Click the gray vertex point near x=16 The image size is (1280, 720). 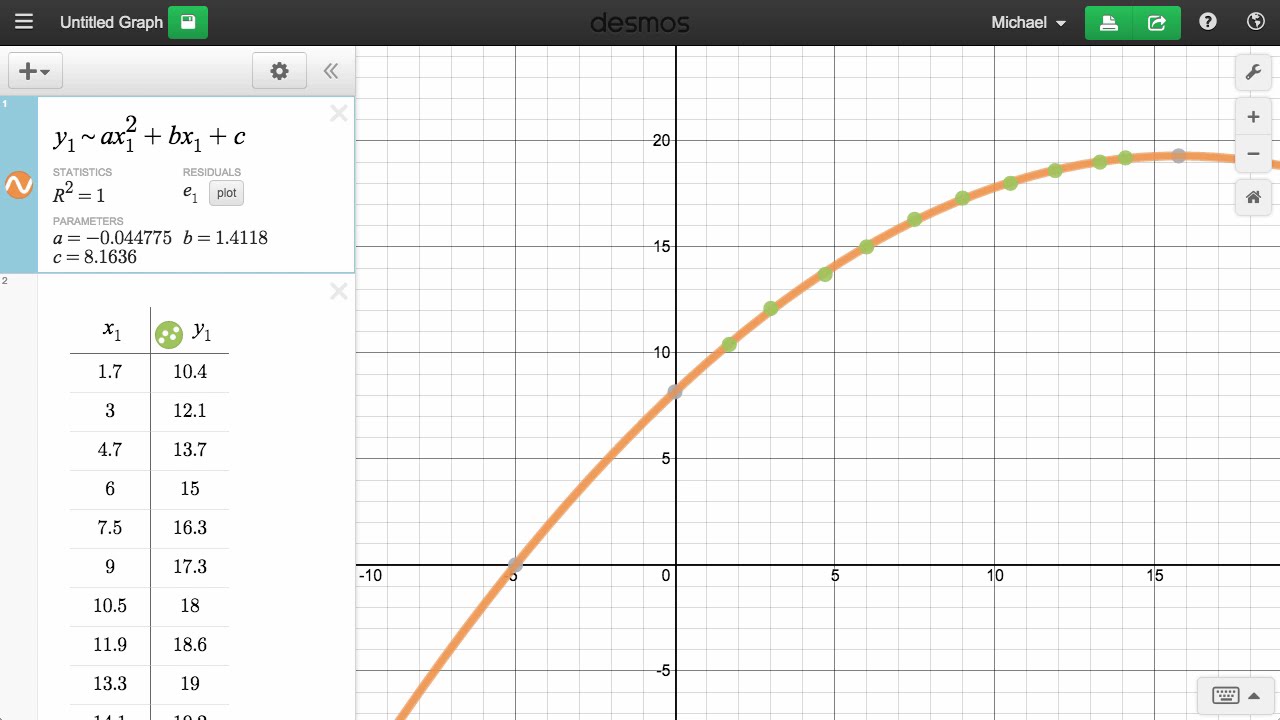click(x=1179, y=156)
